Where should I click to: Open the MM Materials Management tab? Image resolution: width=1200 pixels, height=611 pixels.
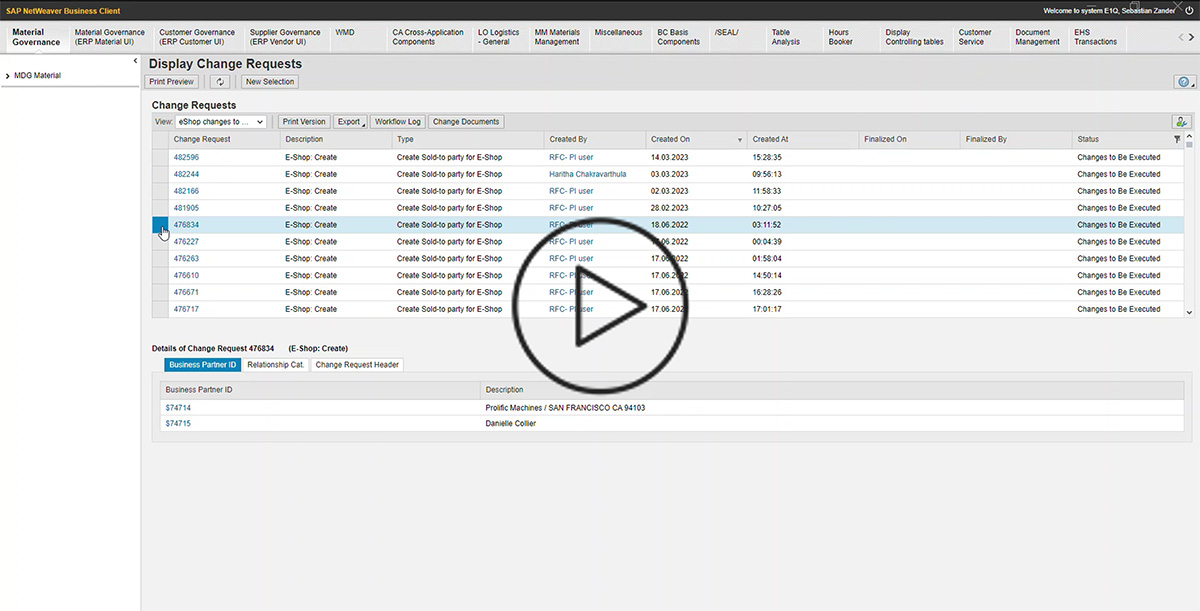tap(557, 37)
